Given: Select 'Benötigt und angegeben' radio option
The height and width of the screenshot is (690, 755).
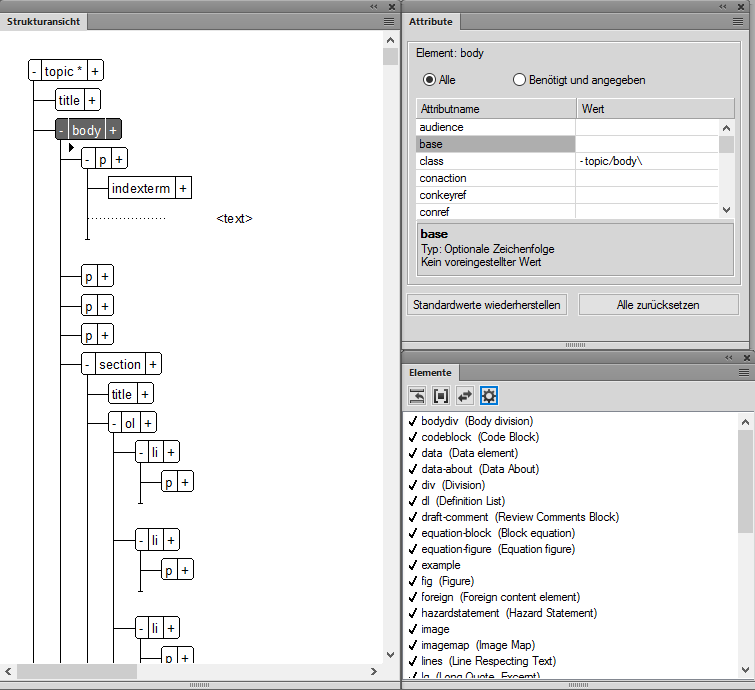Looking at the screenshot, I should coord(519,80).
